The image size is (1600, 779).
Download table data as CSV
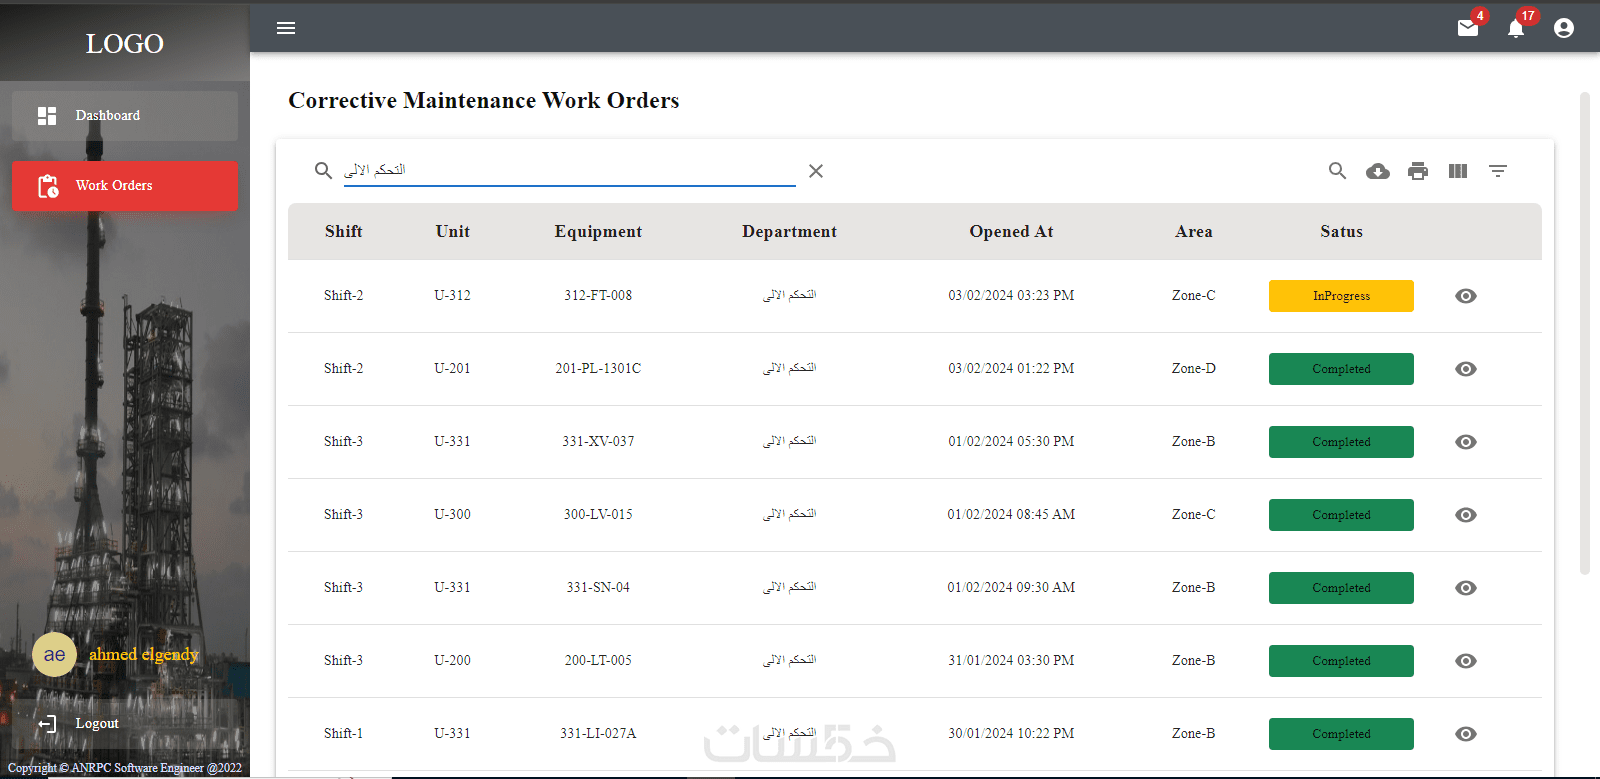pyautogui.click(x=1378, y=171)
